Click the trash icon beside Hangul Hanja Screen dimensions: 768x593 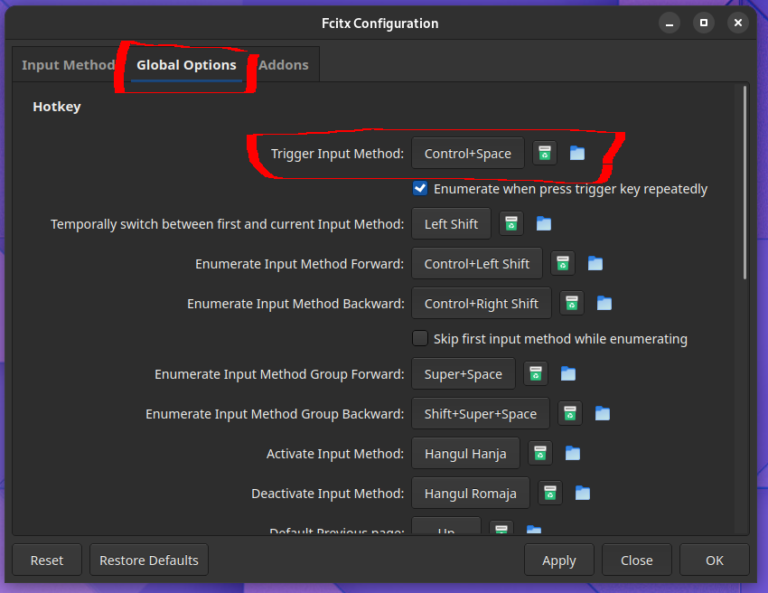point(540,454)
